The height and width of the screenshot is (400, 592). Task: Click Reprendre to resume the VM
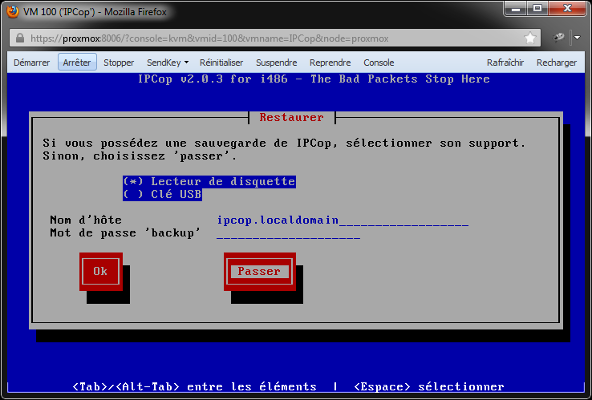[330, 62]
